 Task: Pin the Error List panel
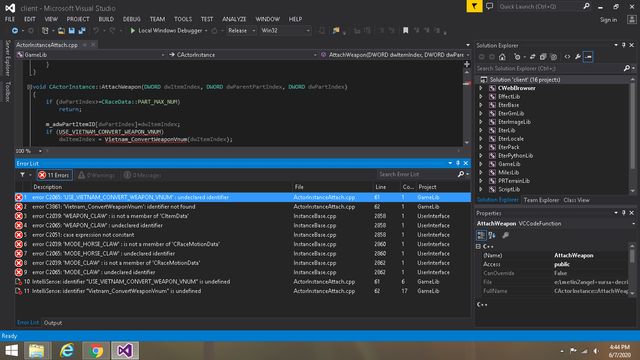[458, 163]
